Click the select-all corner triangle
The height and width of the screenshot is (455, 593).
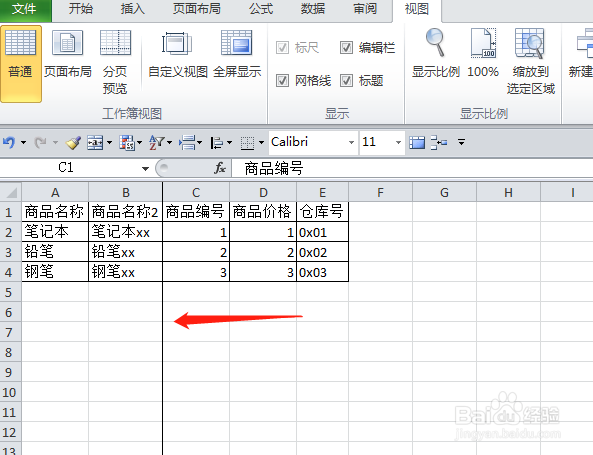(11, 192)
